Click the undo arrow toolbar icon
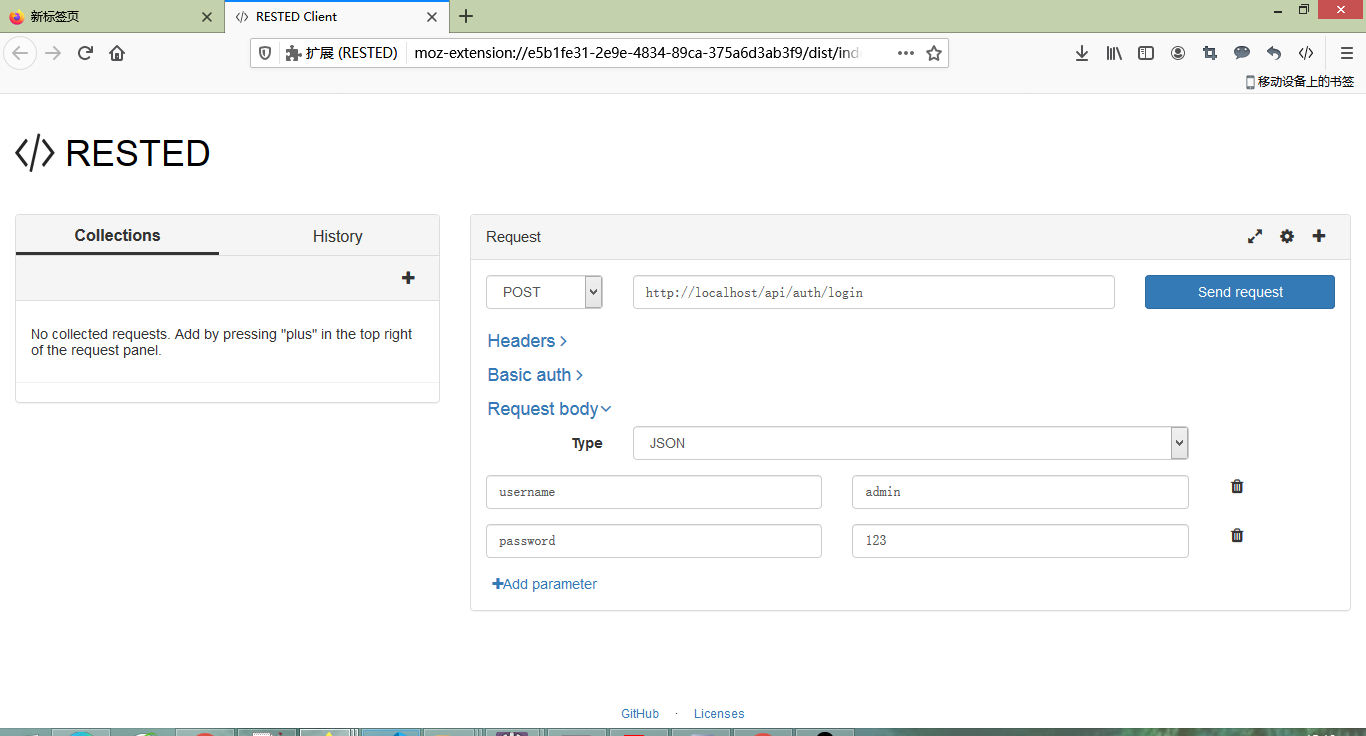1366x736 pixels. point(1274,53)
